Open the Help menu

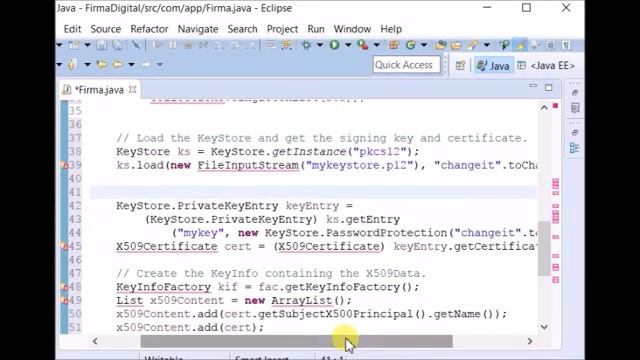[391, 29]
